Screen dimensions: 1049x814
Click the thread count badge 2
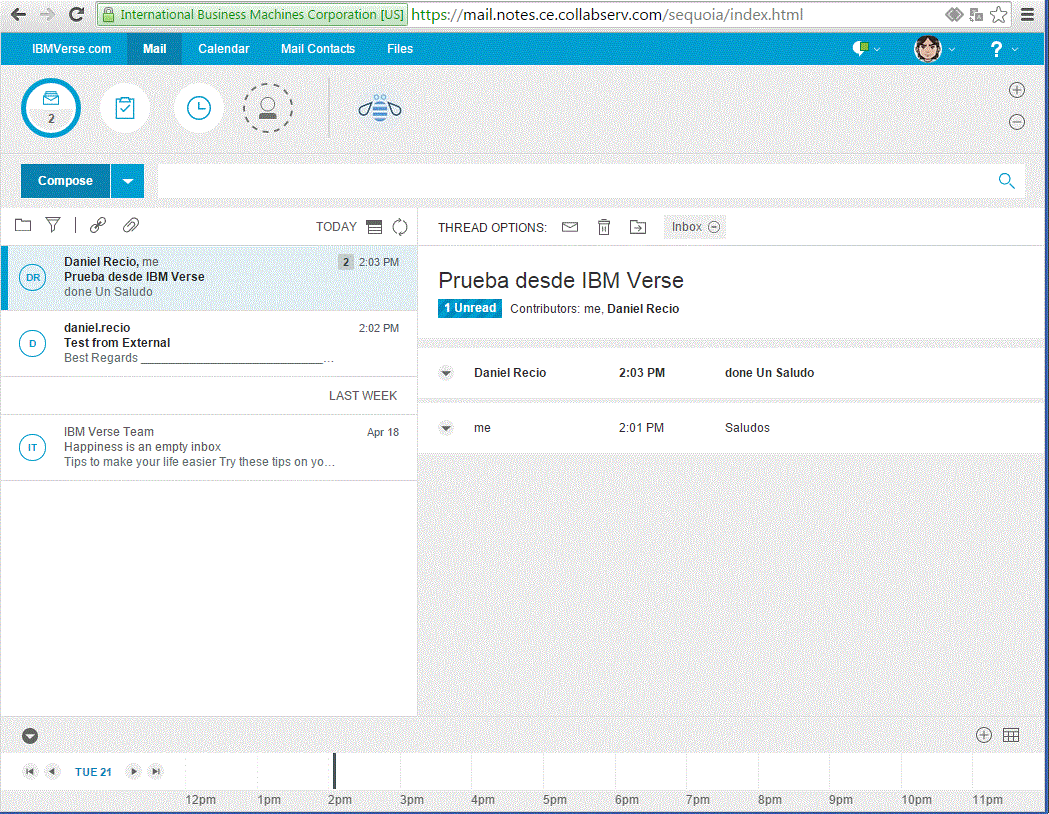[x=345, y=262]
